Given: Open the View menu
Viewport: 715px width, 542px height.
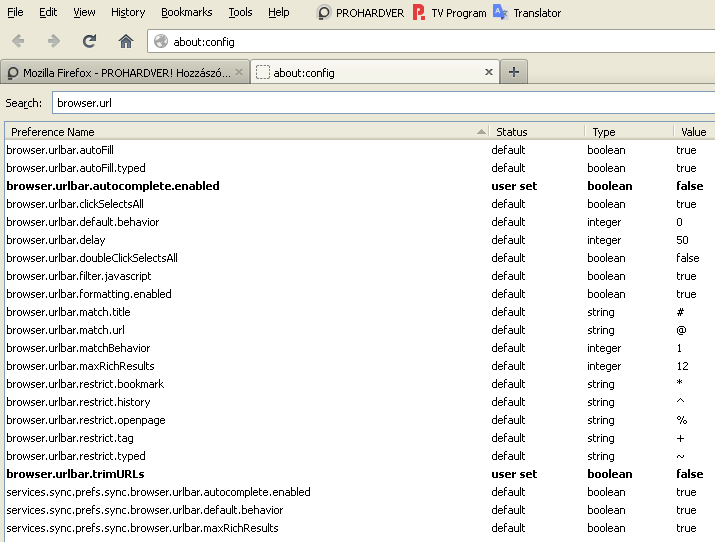Looking at the screenshot, I should [84, 12].
